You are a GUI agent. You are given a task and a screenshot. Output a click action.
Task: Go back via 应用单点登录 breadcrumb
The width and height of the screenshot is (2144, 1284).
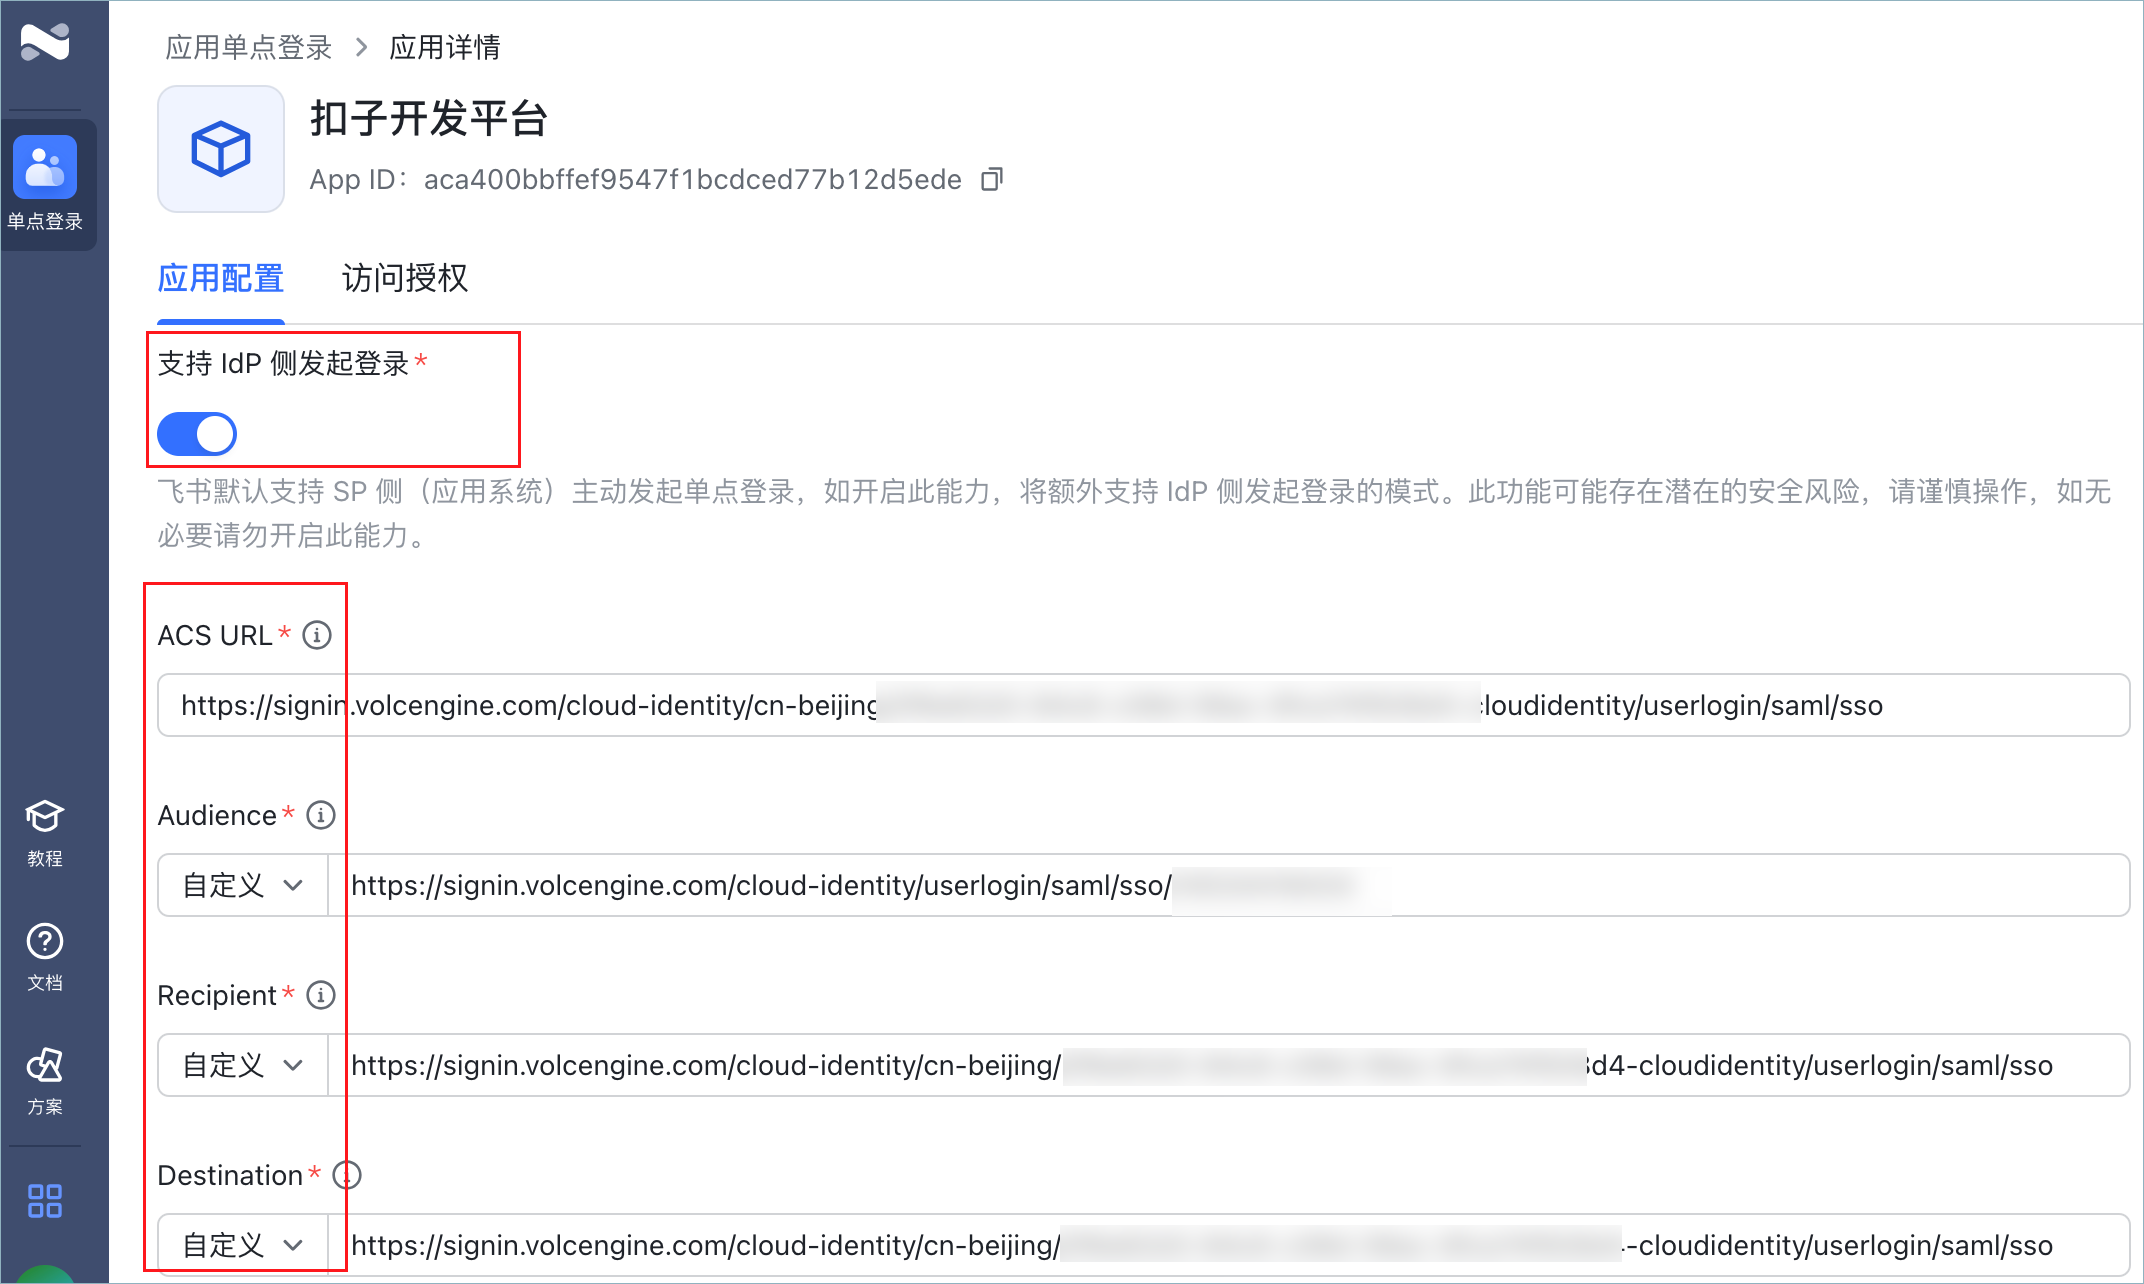(247, 46)
